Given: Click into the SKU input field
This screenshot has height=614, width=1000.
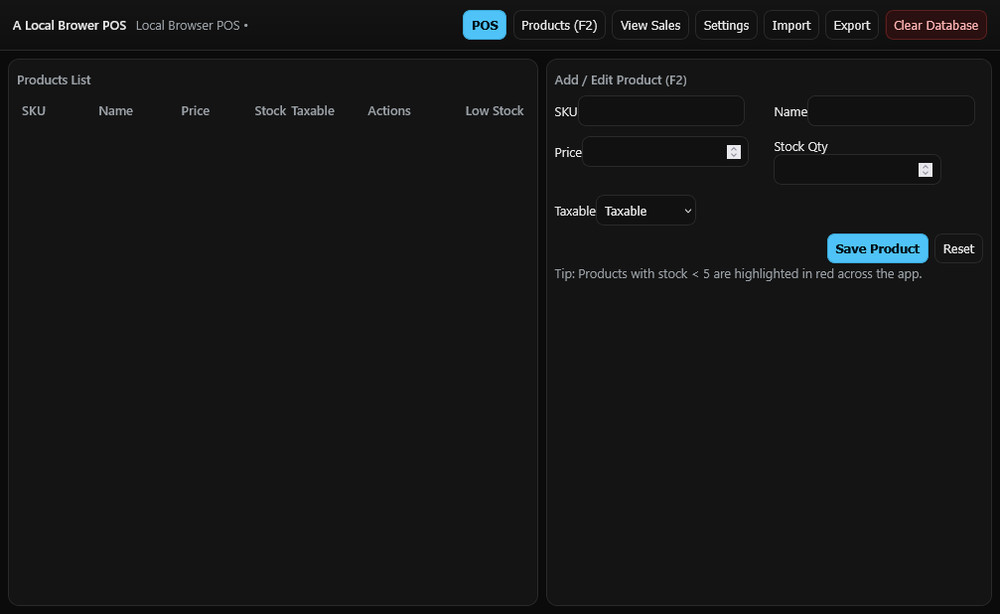Looking at the screenshot, I should coord(660,111).
